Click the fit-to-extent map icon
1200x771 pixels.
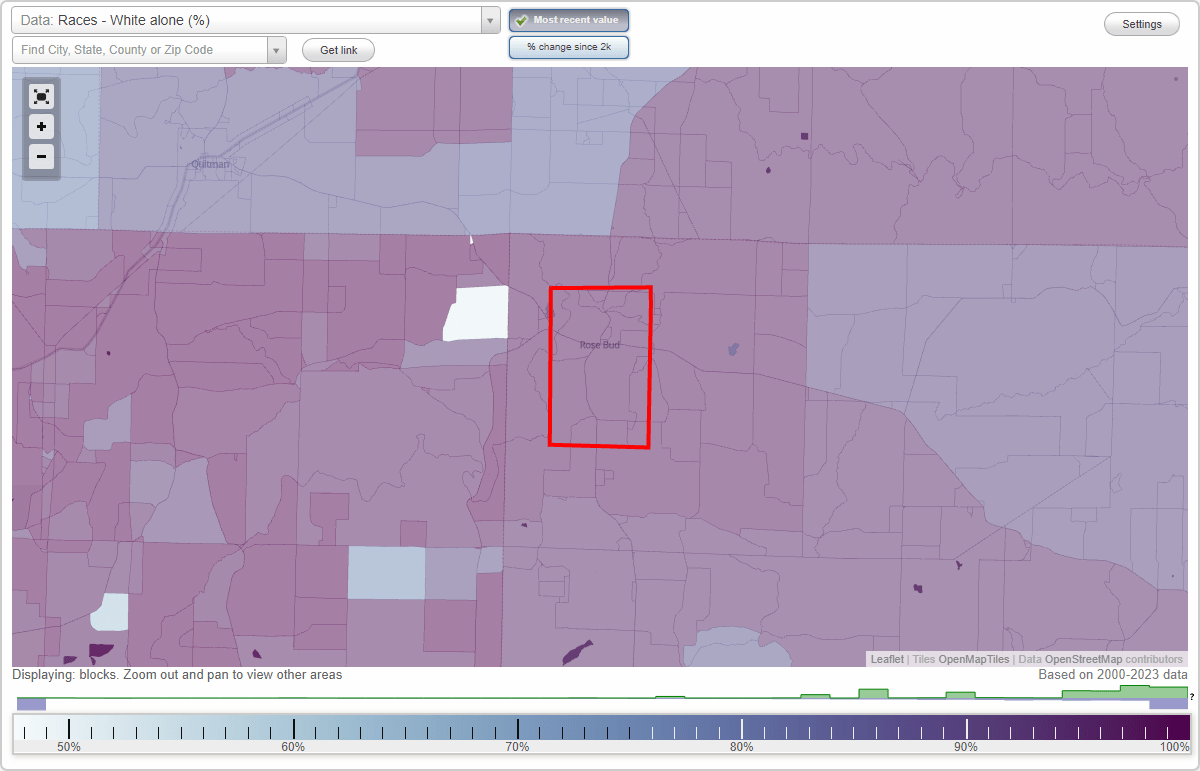coord(41,97)
